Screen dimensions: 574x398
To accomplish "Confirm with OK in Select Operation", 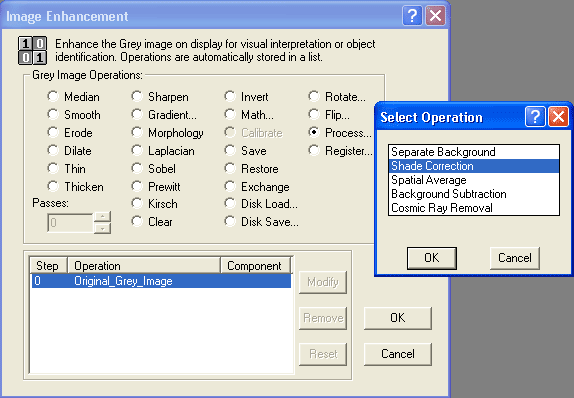I will [432, 258].
